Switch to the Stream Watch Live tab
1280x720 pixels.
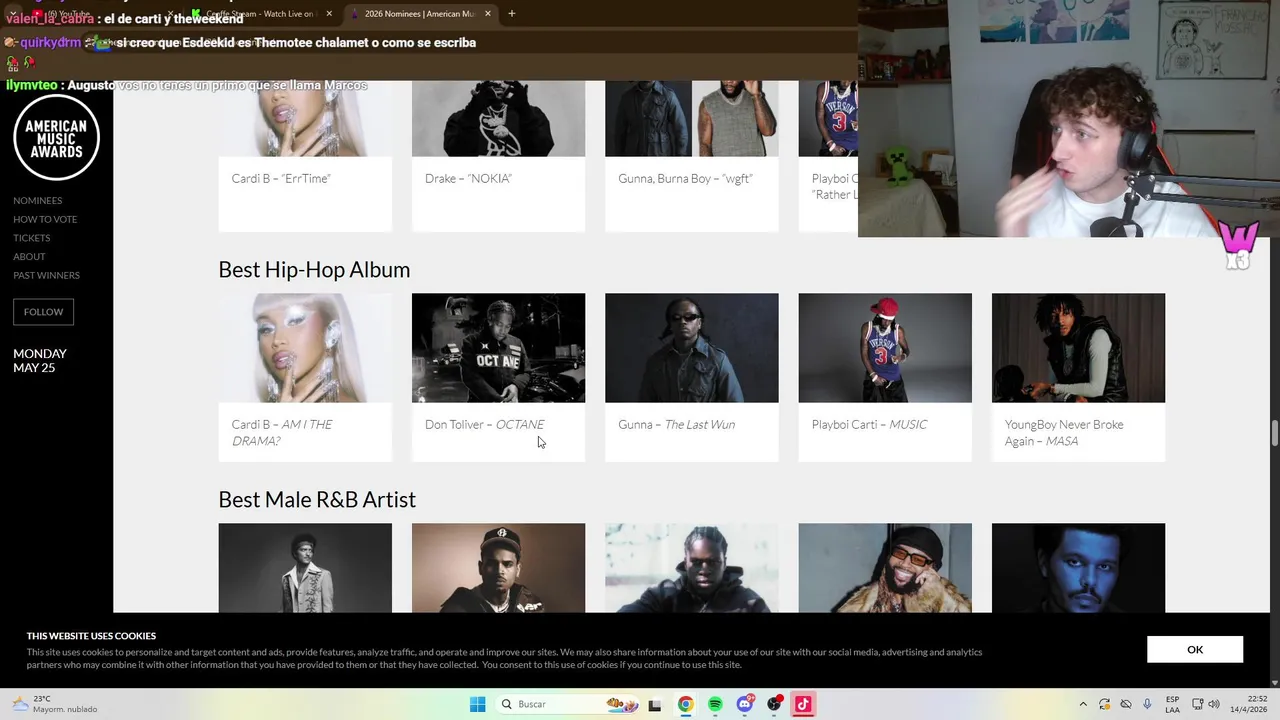[260, 13]
